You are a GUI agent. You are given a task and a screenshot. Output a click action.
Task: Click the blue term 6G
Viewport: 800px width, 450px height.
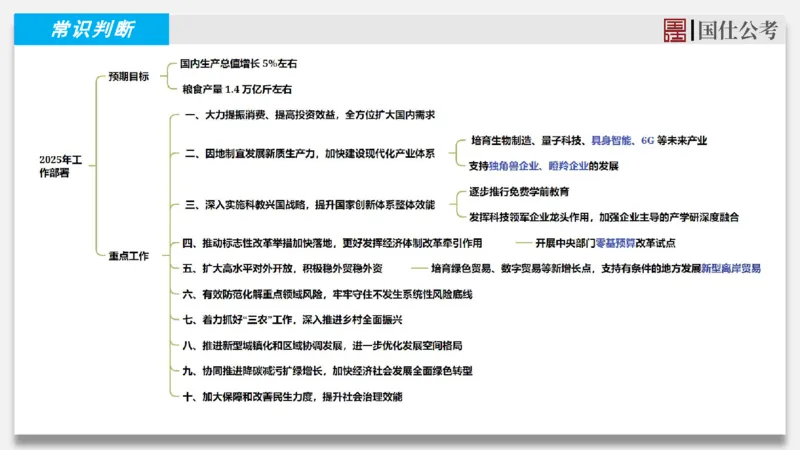click(647, 140)
